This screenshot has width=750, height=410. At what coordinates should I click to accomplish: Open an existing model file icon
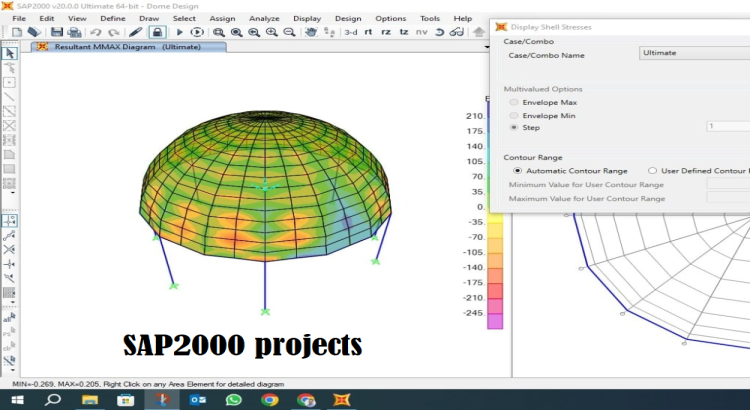pos(34,32)
